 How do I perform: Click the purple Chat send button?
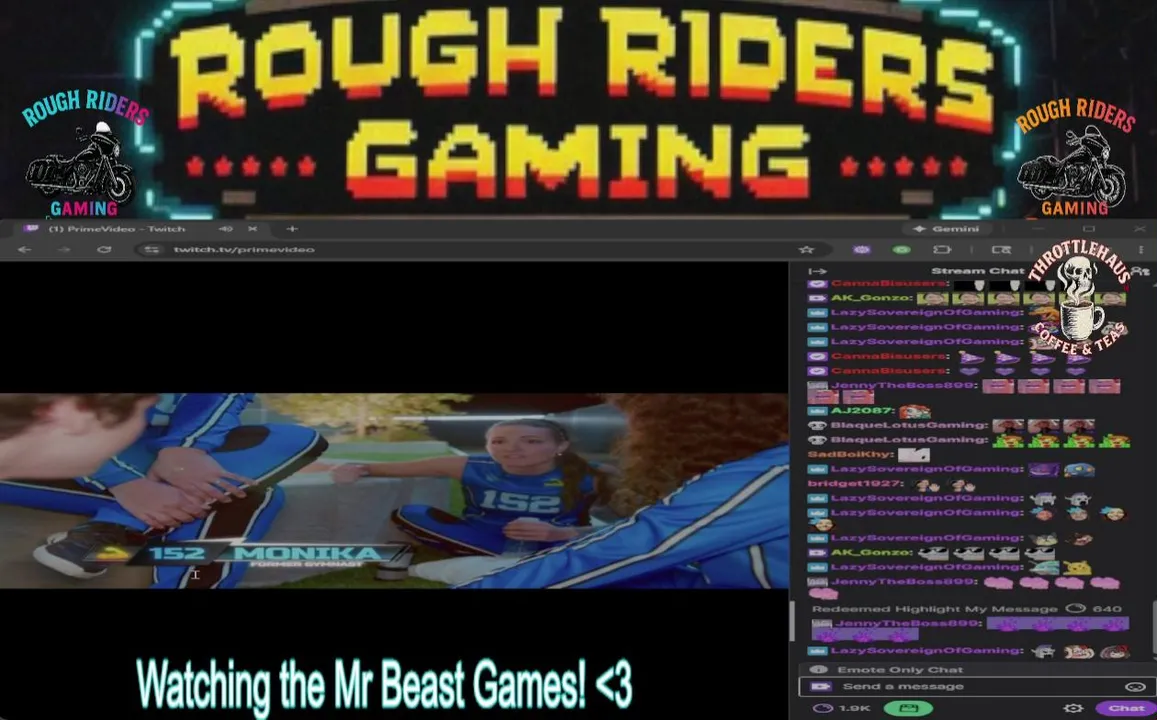tap(1126, 707)
